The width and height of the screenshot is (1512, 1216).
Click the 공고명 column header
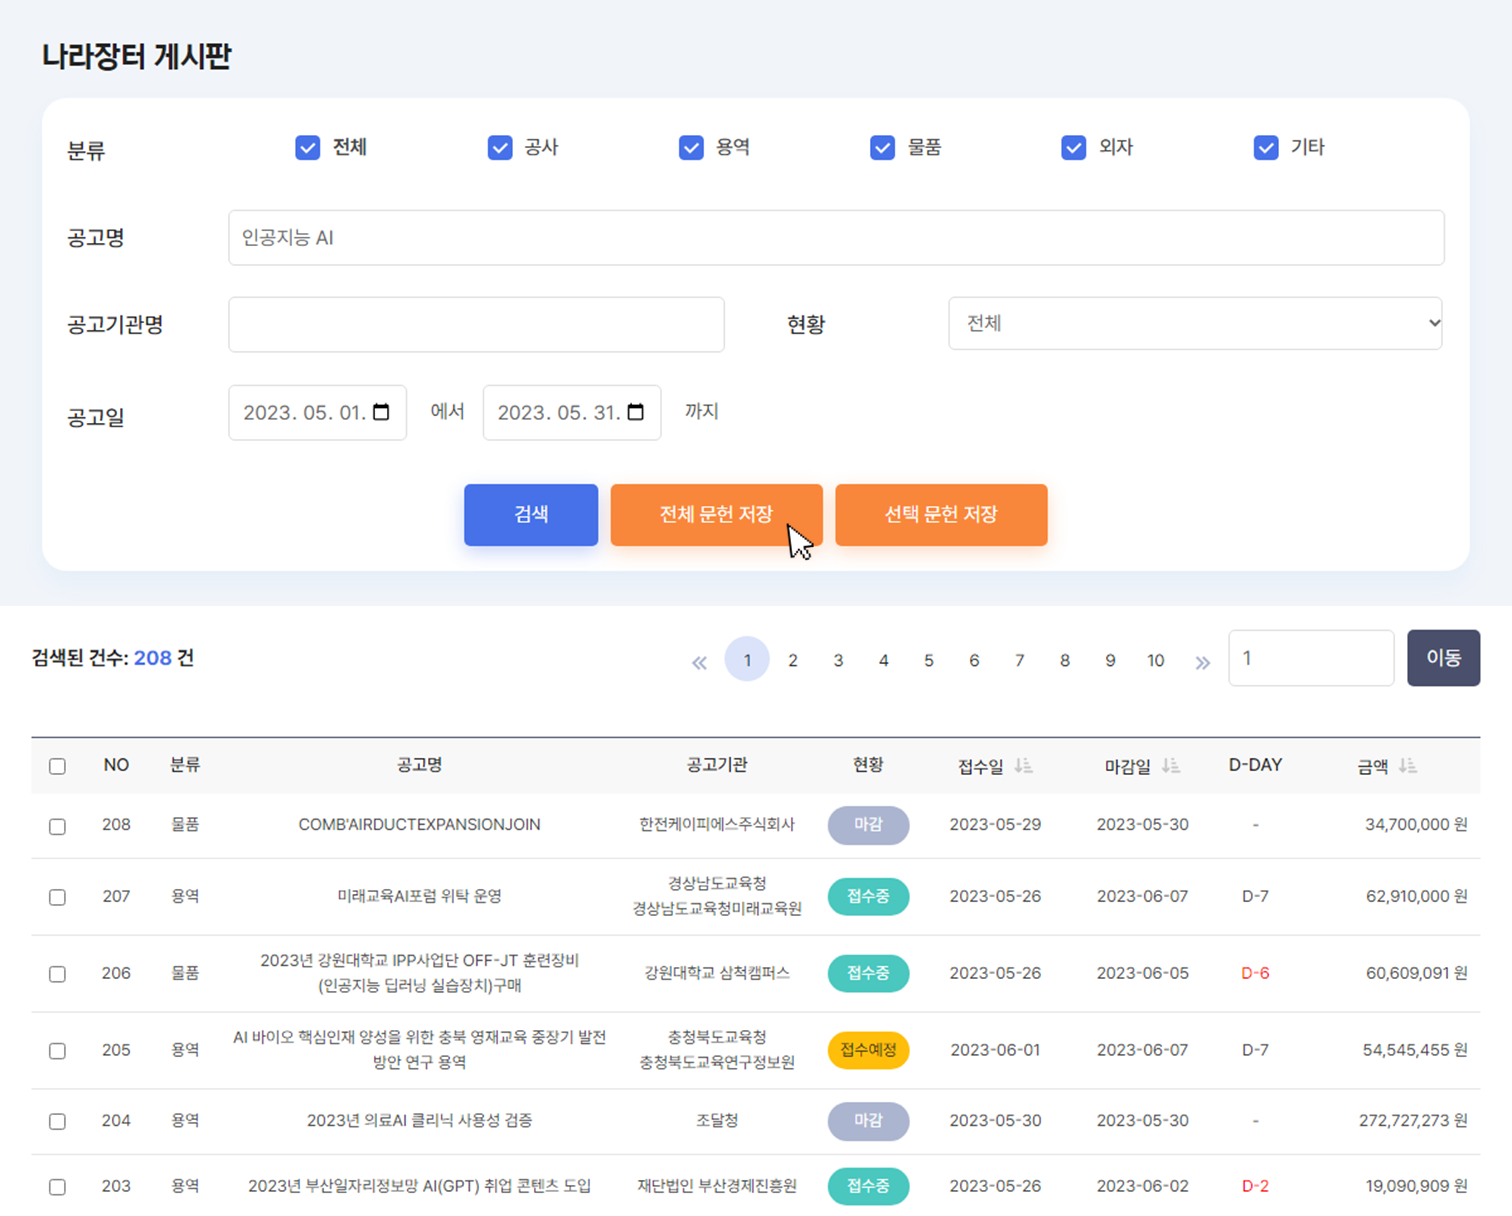[x=419, y=765]
